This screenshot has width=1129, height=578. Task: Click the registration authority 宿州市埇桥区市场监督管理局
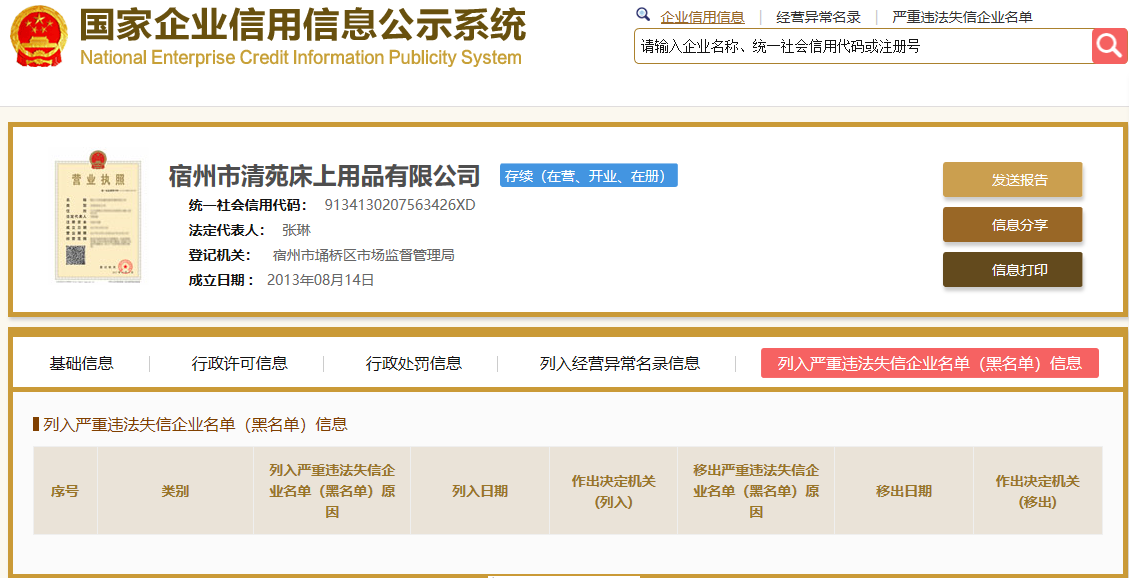(364, 256)
